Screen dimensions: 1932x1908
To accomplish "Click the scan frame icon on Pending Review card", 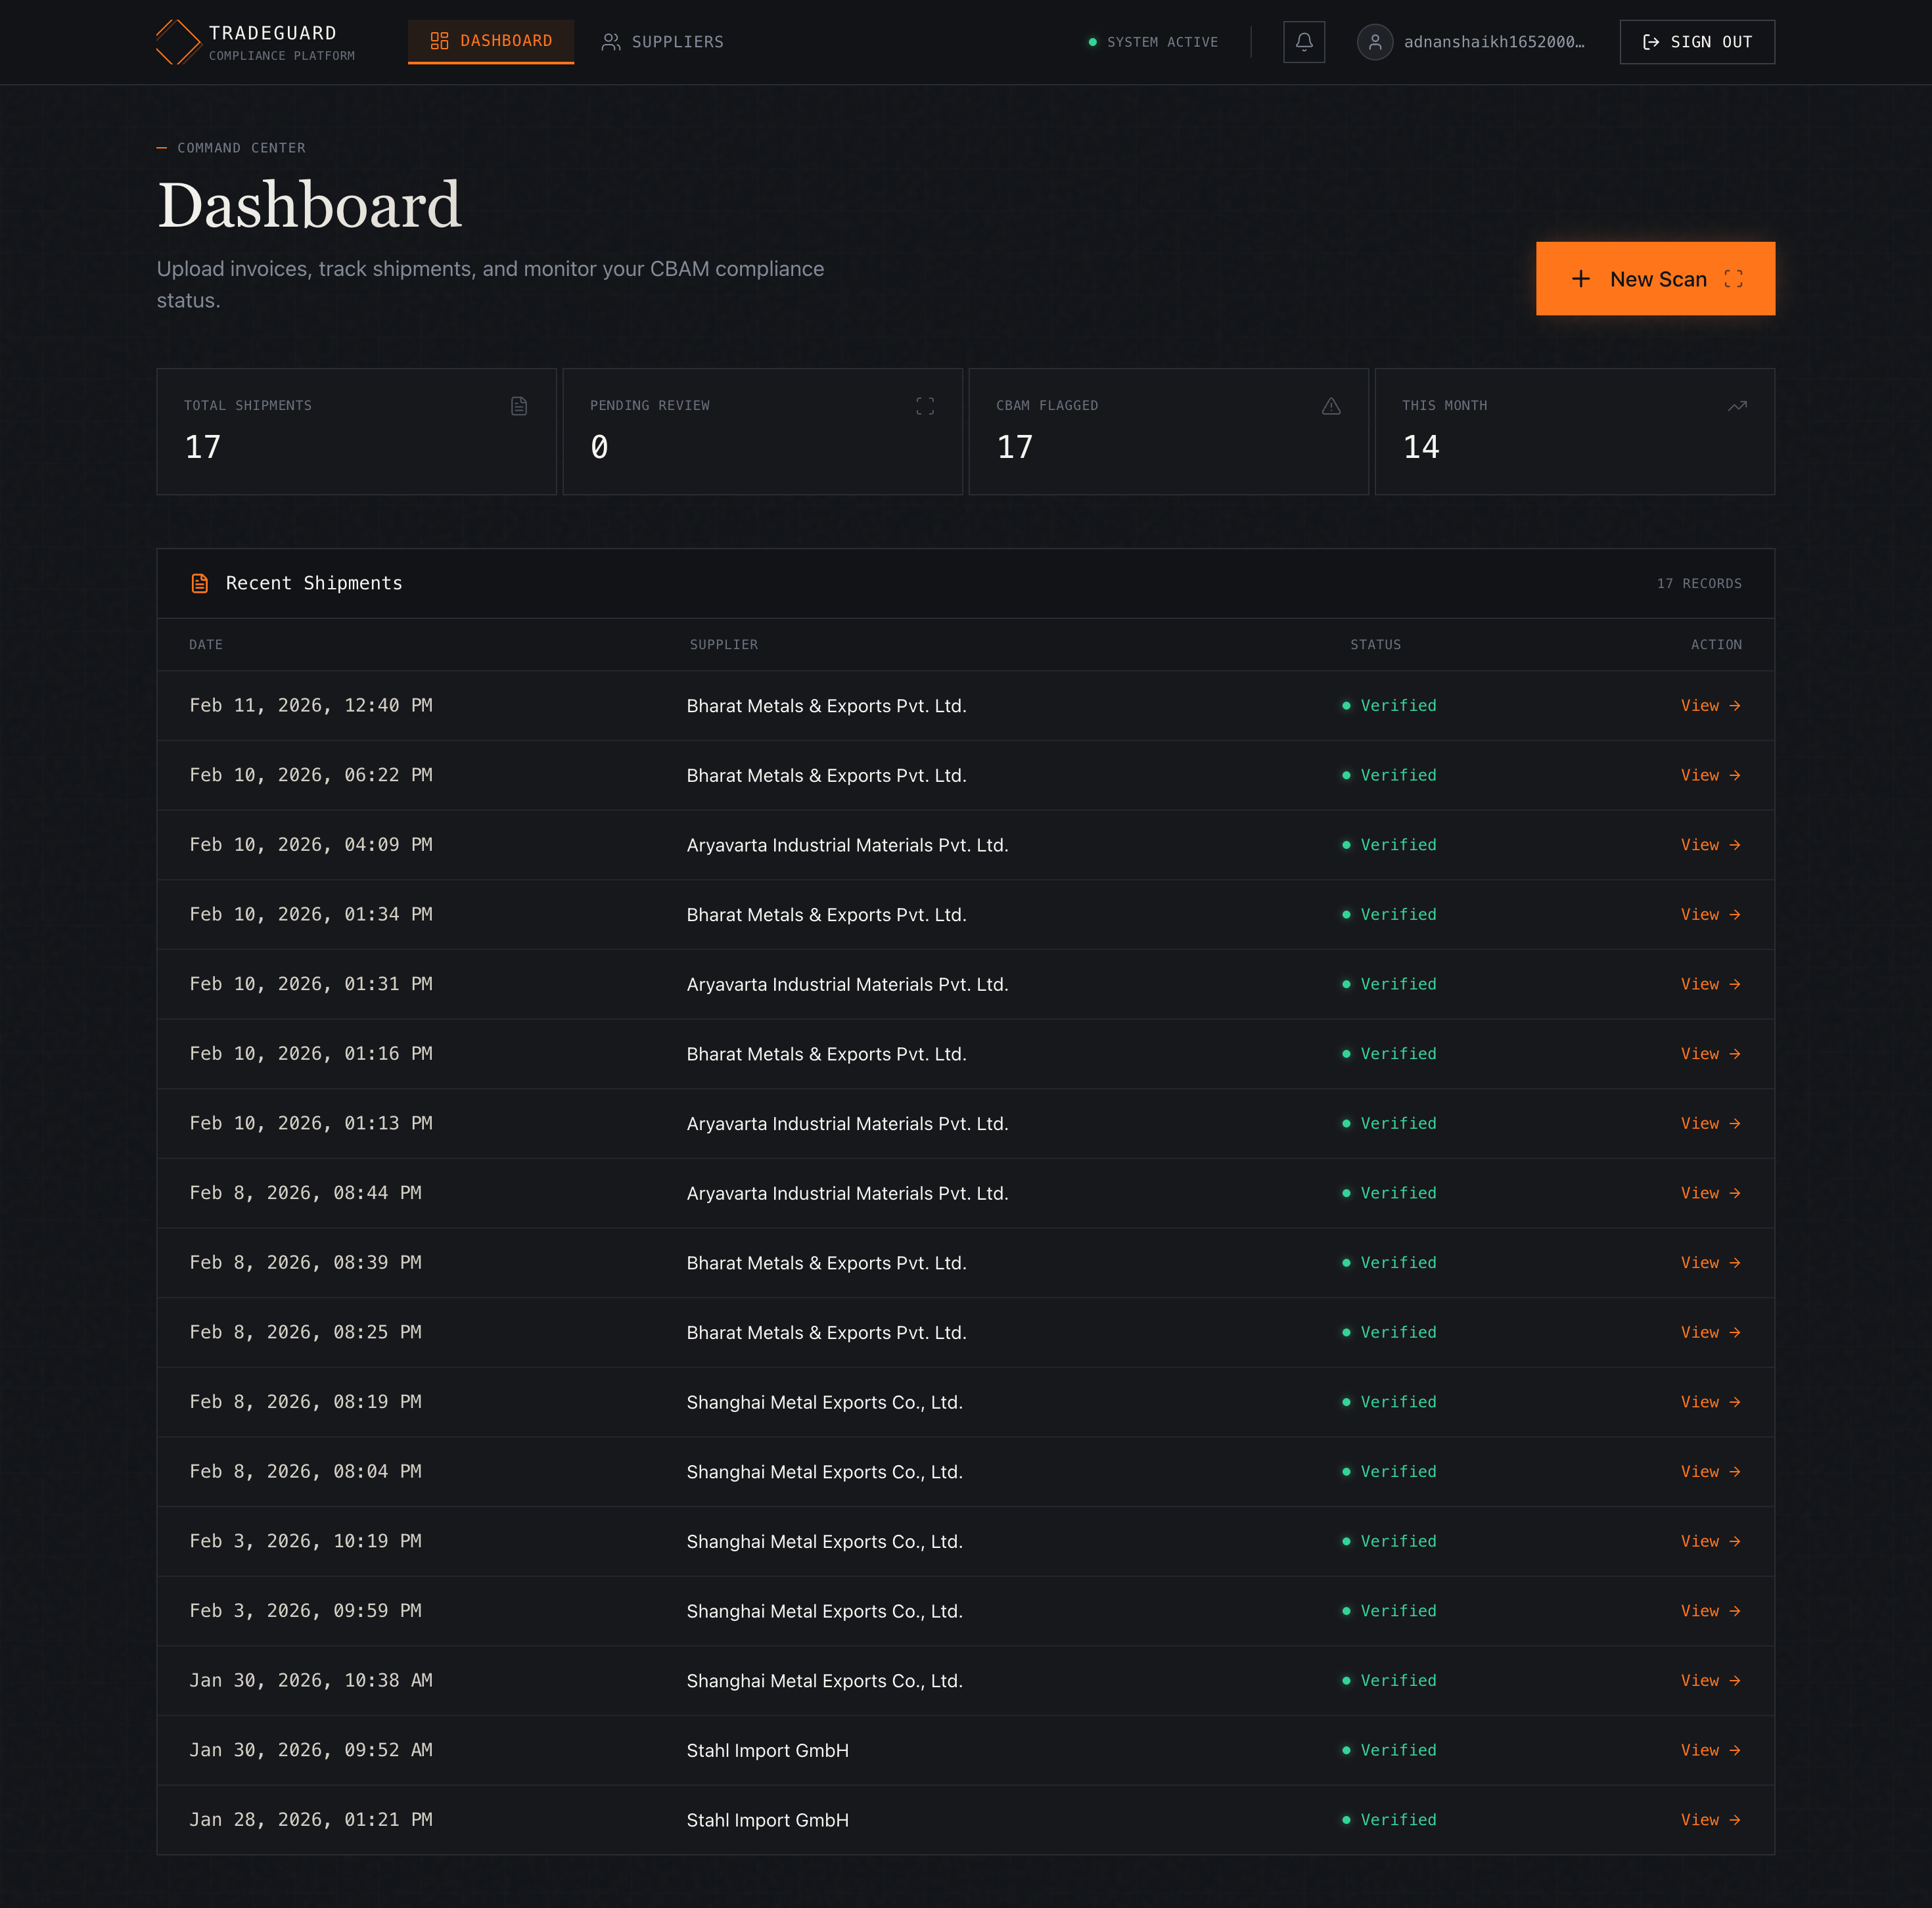I will click(925, 406).
